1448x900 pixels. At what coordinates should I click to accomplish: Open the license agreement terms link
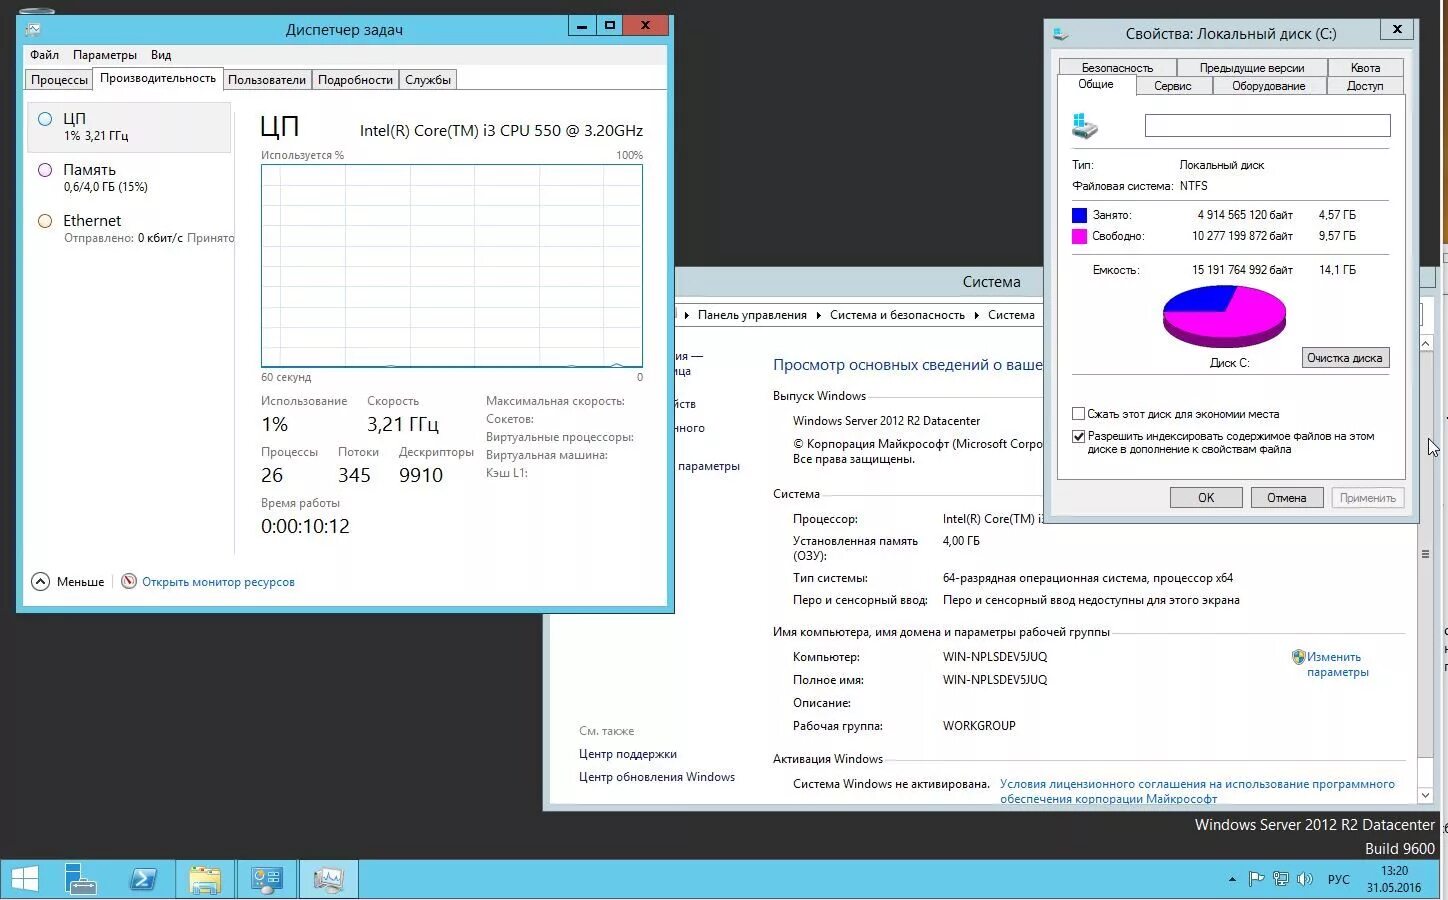1197,791
